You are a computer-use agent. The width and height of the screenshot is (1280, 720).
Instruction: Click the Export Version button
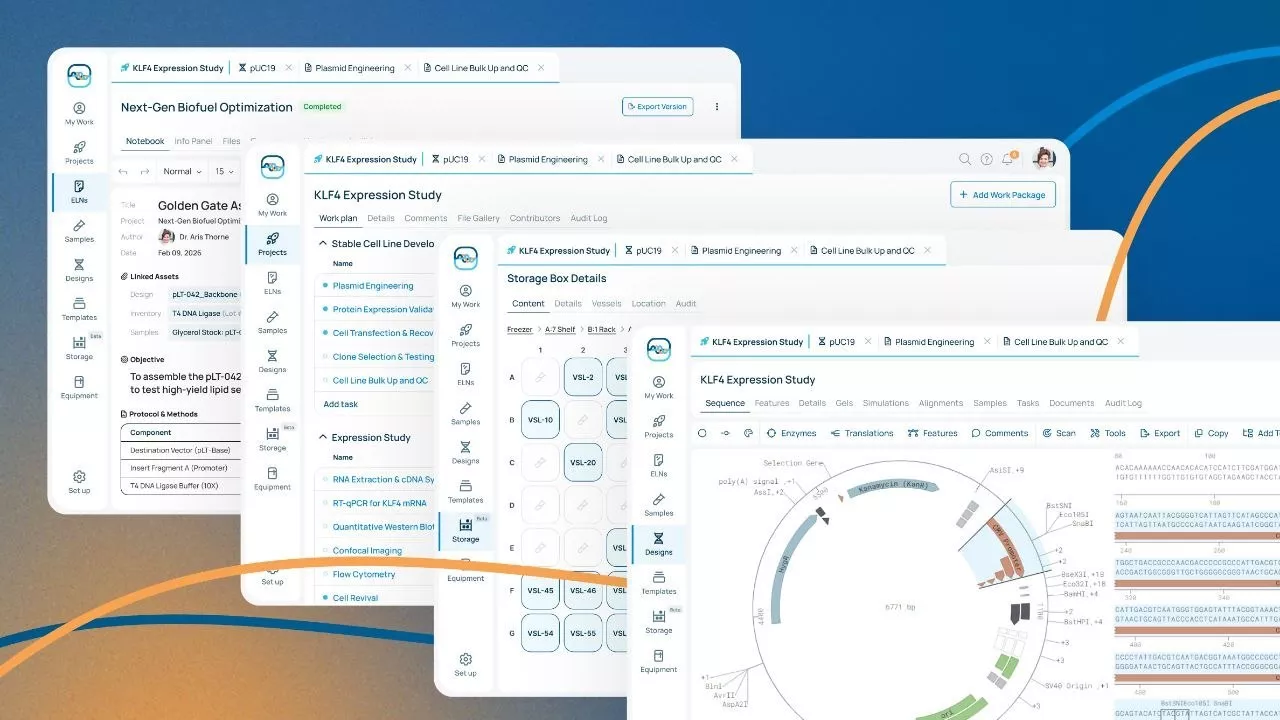[657, 107]
